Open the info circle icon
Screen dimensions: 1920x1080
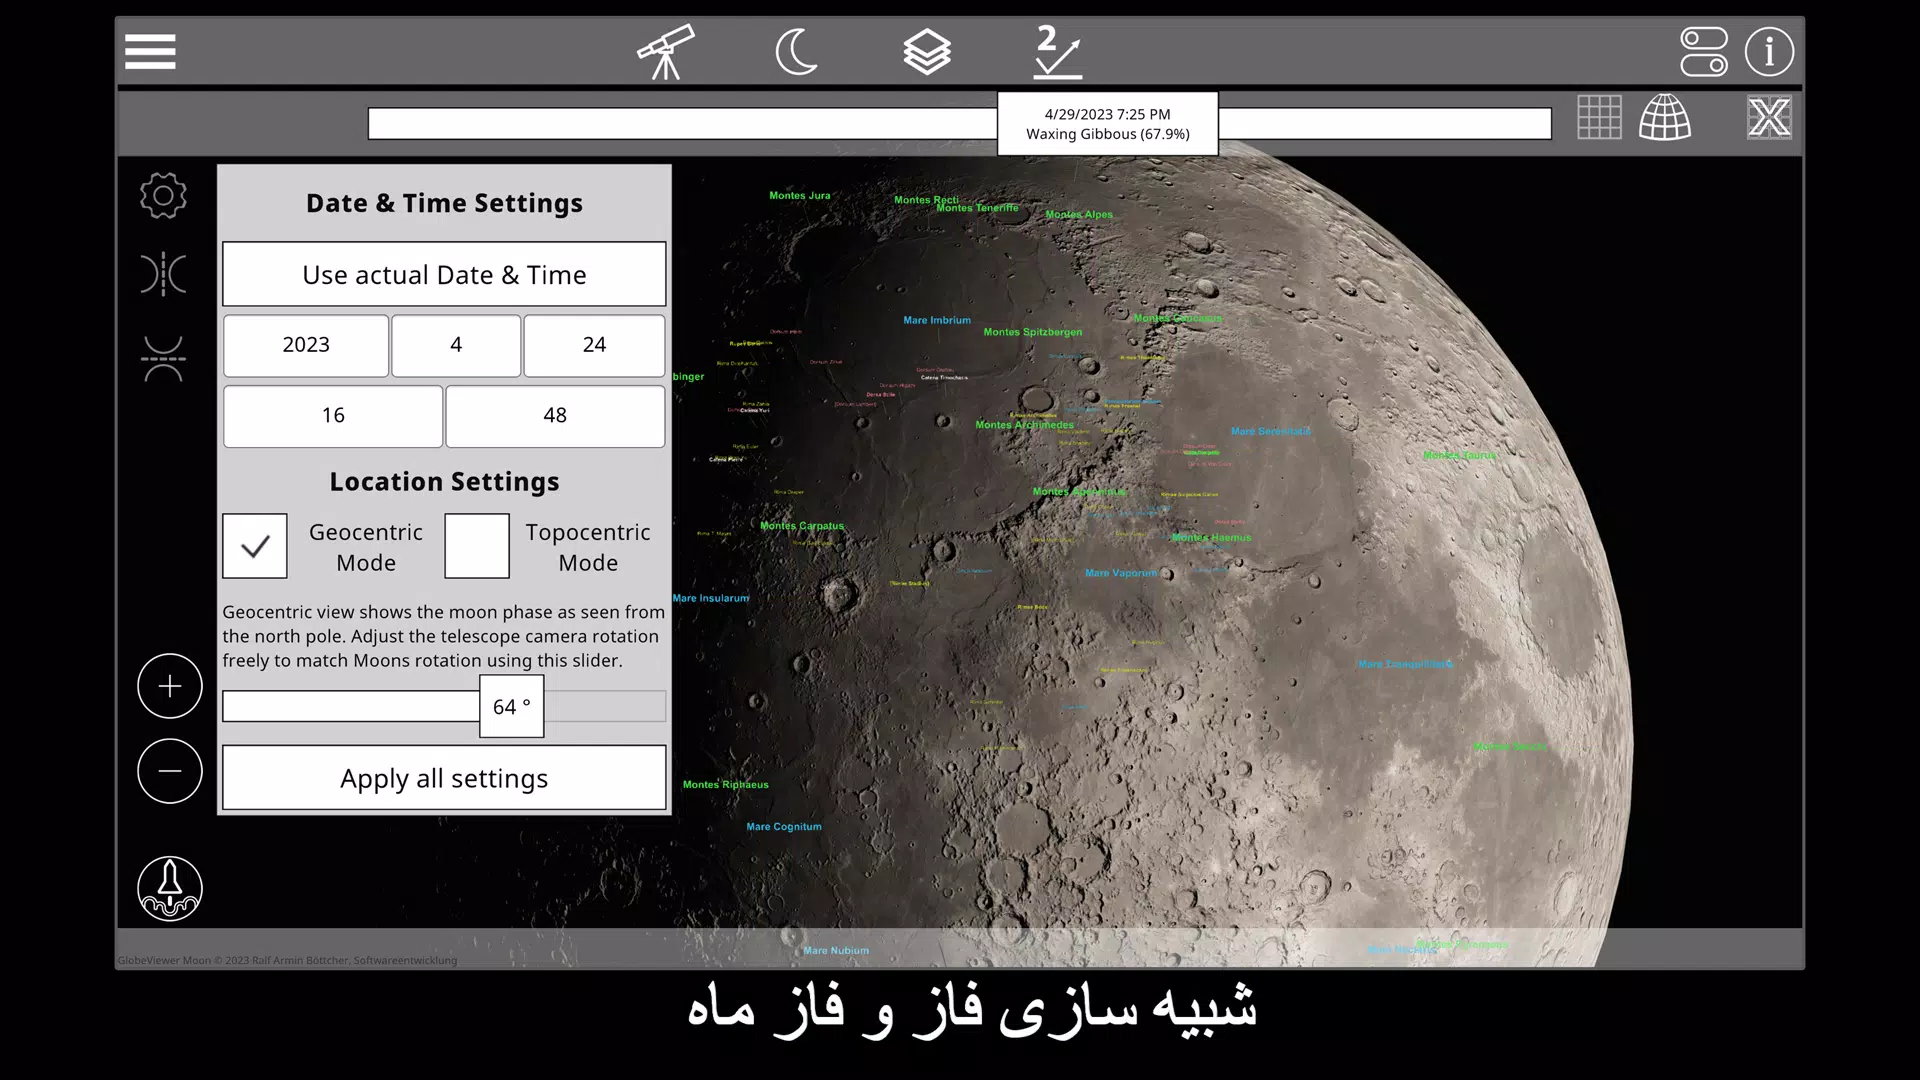pos(1769,52)
